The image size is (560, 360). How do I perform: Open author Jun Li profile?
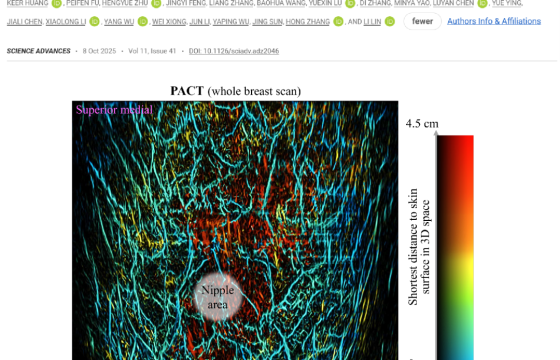pyautogui.click(x=200, y=22)
